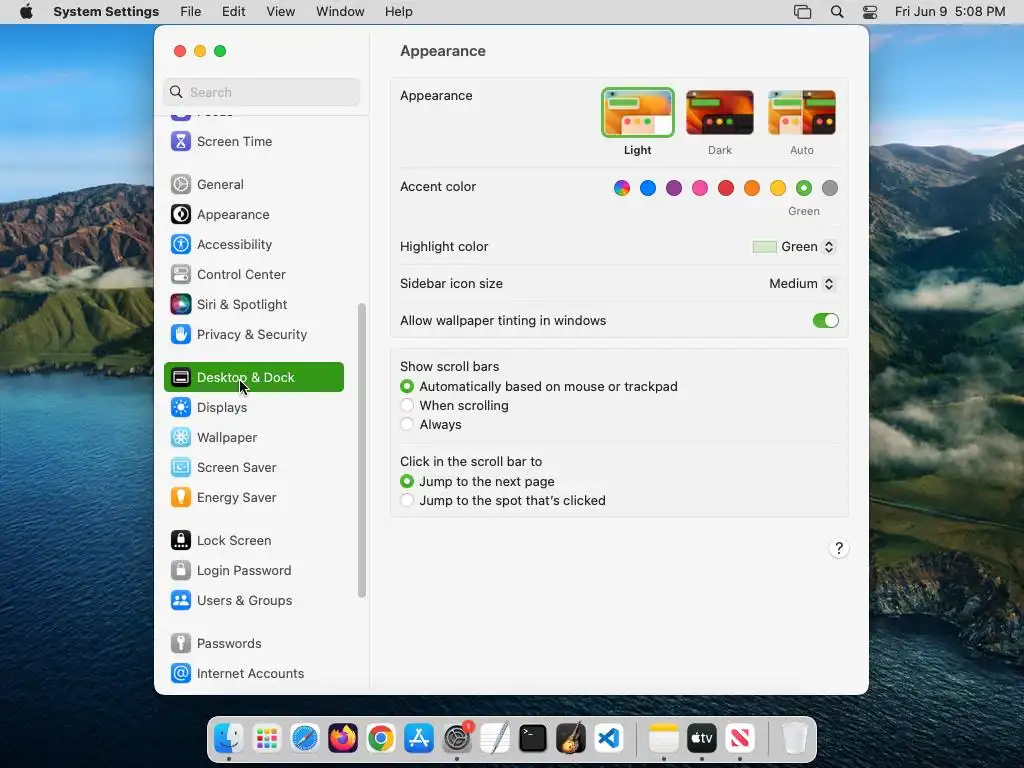Open the Trash in the Dock
This screenshot has height=768, width=1024.
pos(795,739)
